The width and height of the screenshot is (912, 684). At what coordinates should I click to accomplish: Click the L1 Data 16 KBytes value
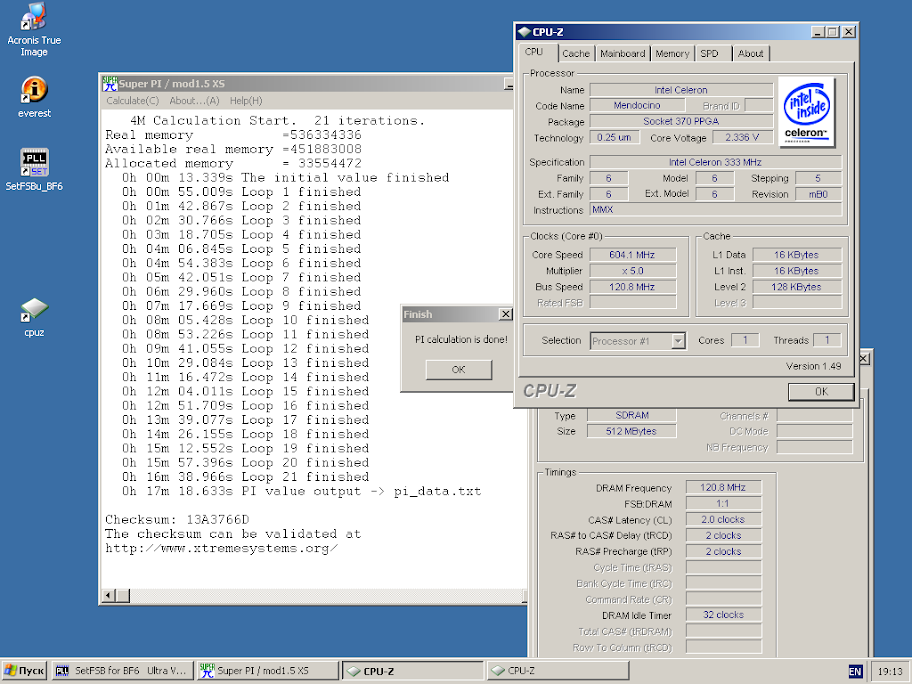[x=796, y=255]
